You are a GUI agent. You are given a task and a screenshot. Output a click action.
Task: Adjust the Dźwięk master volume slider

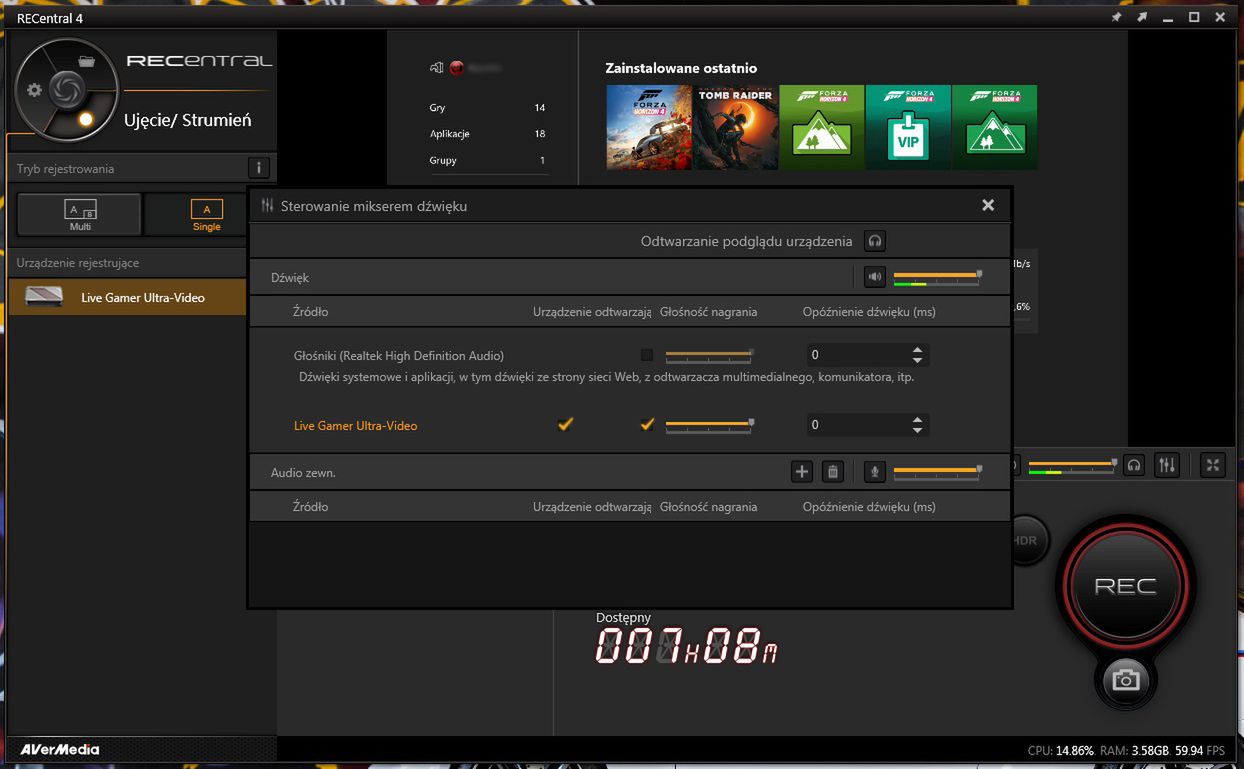click(x=937, y=275)
